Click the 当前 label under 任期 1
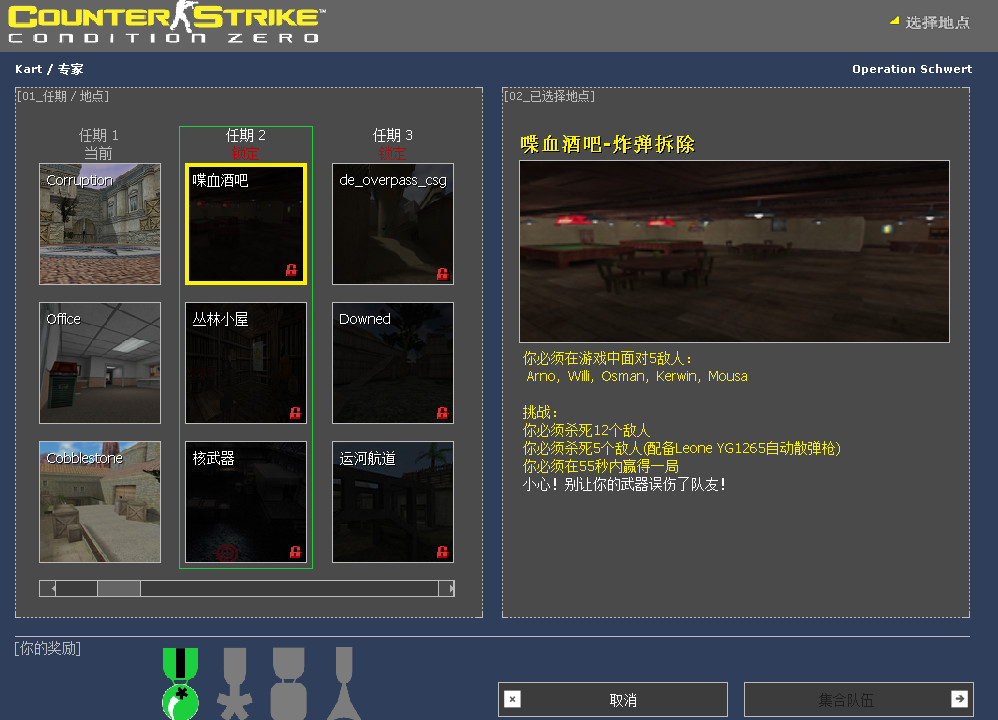 coord(99,153)
